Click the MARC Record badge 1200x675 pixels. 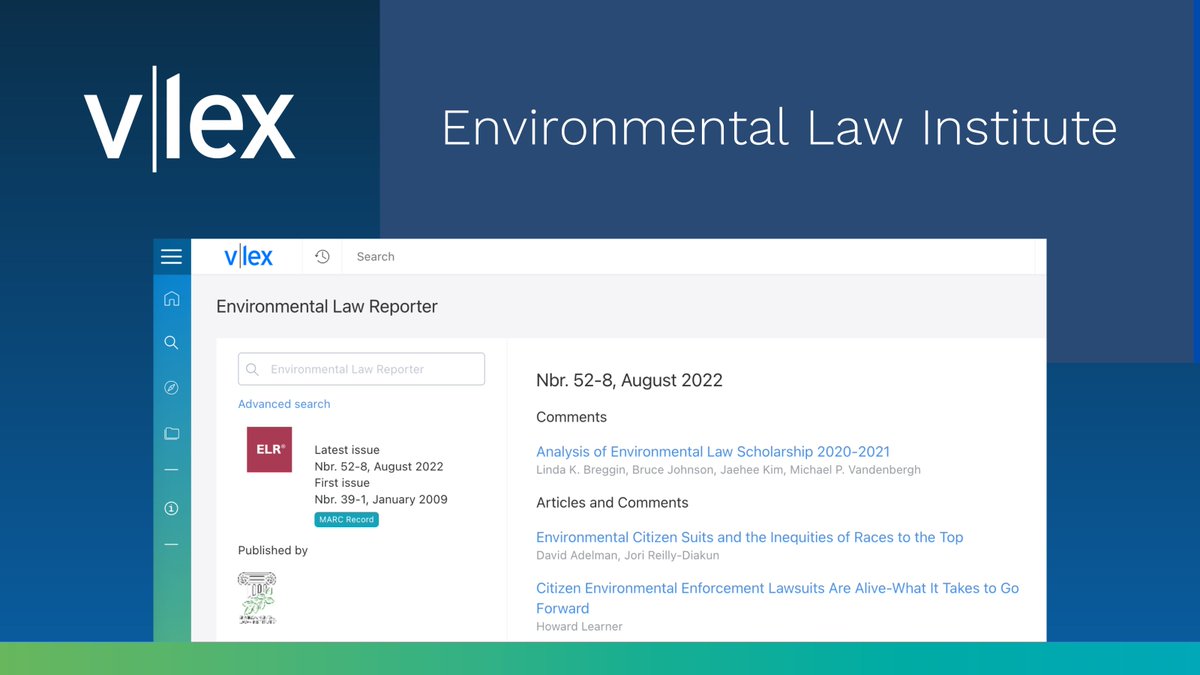click(x=346, y=520)
